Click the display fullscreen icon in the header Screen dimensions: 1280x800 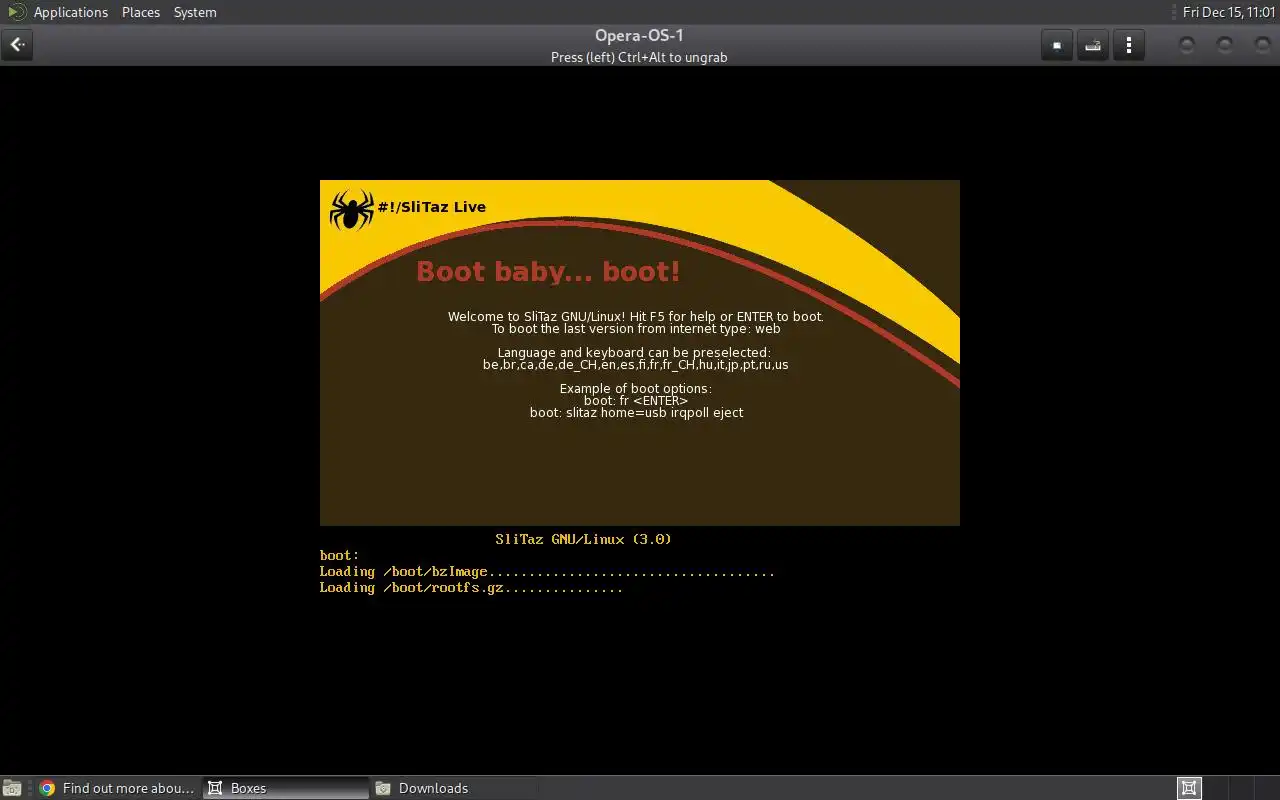(1057, 45)
